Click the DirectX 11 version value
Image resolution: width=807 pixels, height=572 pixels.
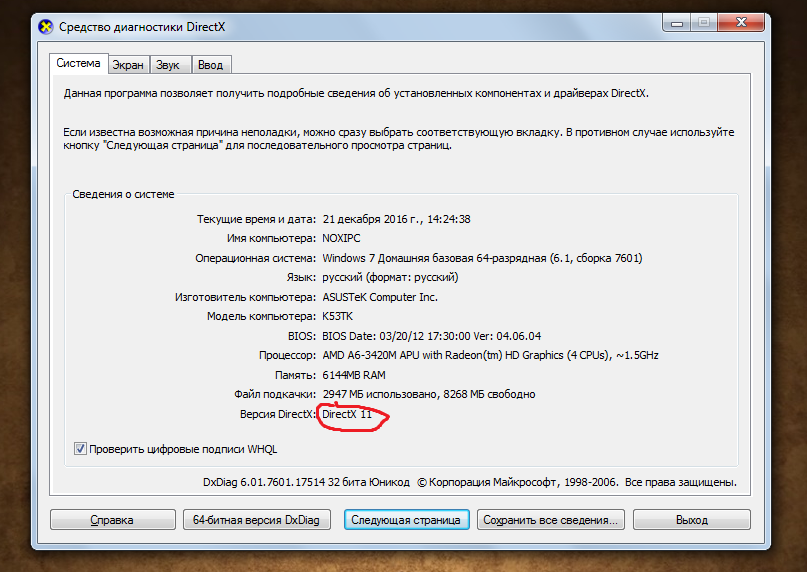click(347, 414)
